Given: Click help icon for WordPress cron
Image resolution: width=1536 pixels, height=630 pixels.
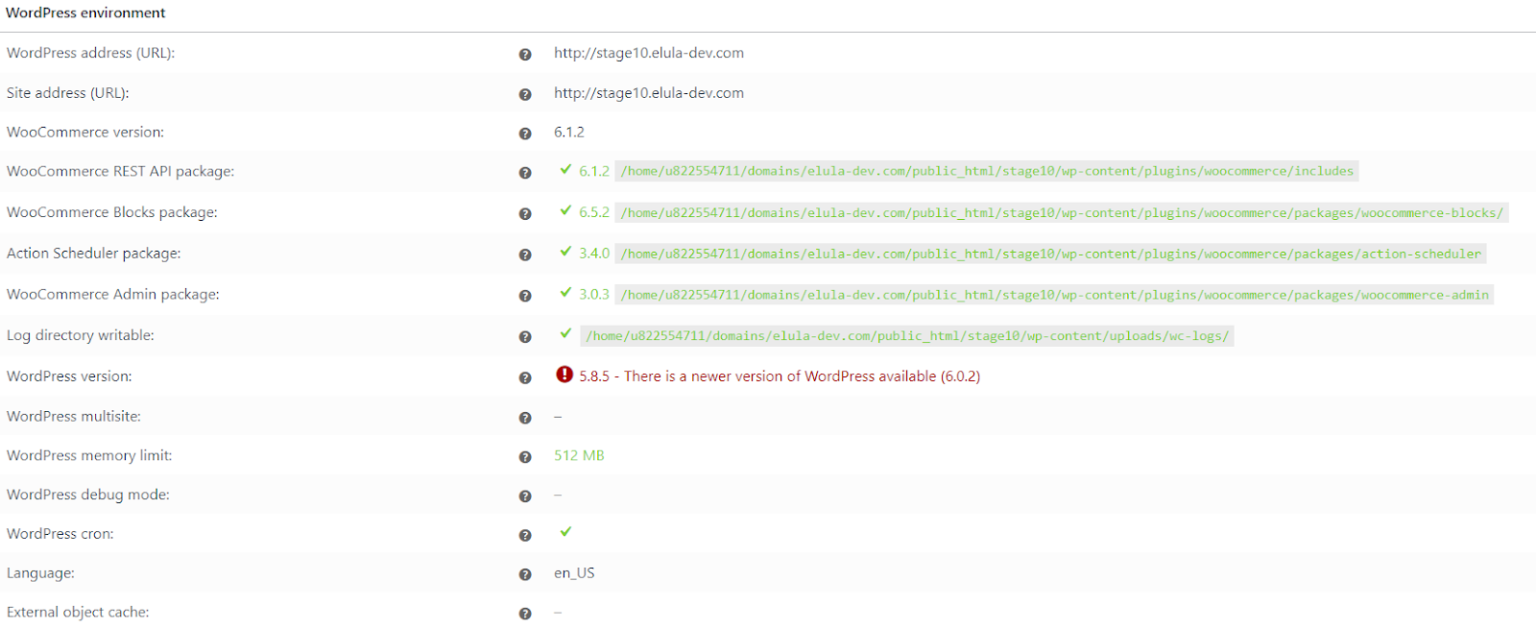Looking at the screenshot, I should [525, 535].
